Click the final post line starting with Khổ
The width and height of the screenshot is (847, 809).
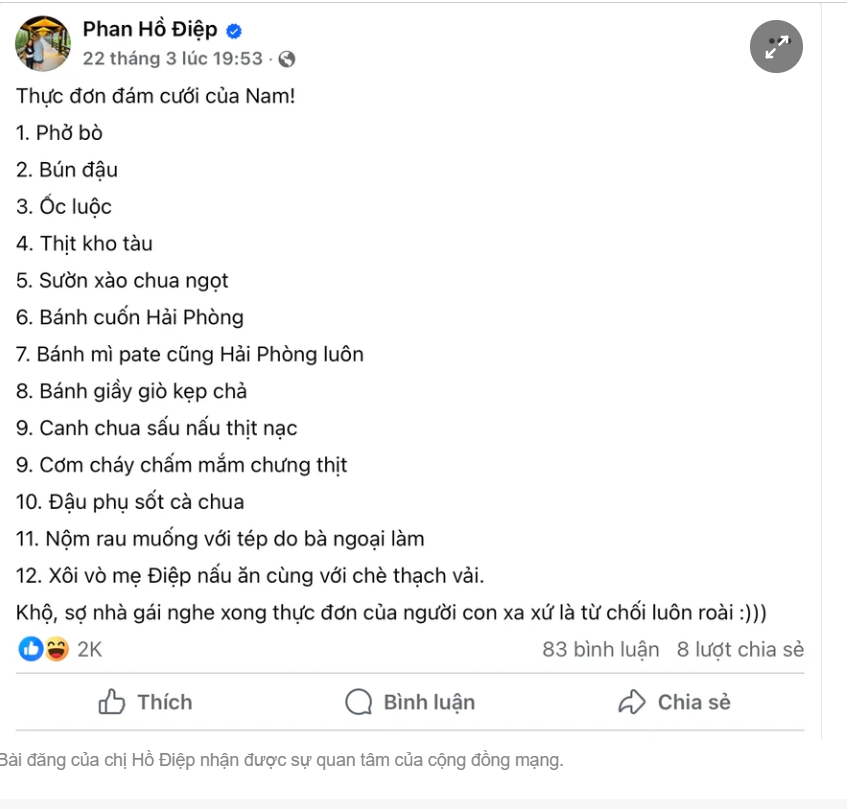coord(392,612)
